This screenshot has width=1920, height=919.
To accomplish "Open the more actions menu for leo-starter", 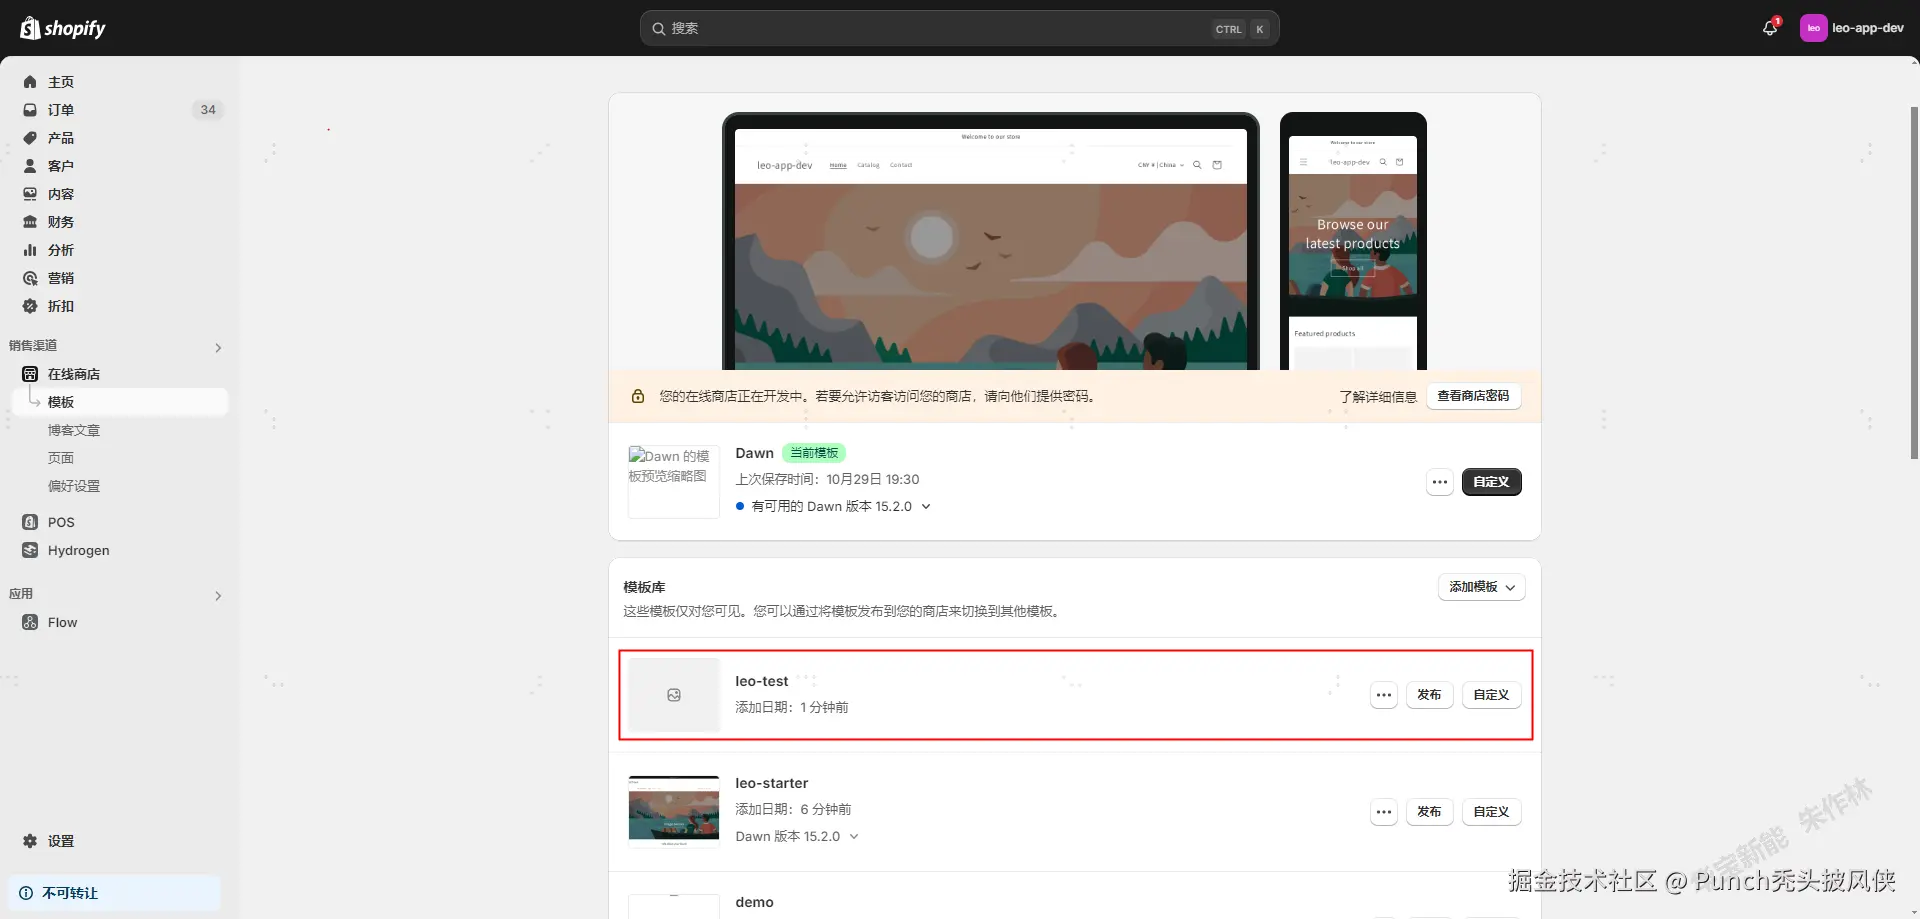I will (x=1384, y=812).
